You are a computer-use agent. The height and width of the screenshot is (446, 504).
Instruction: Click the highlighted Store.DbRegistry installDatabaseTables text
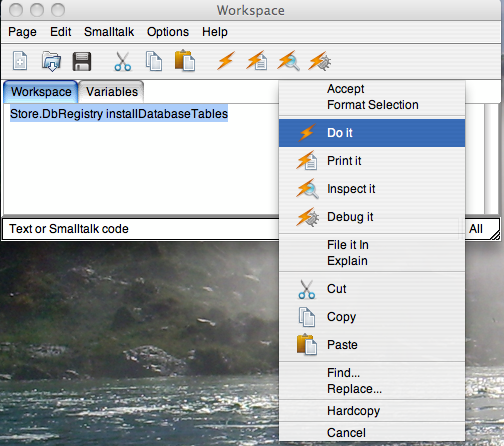pos(119,114)
